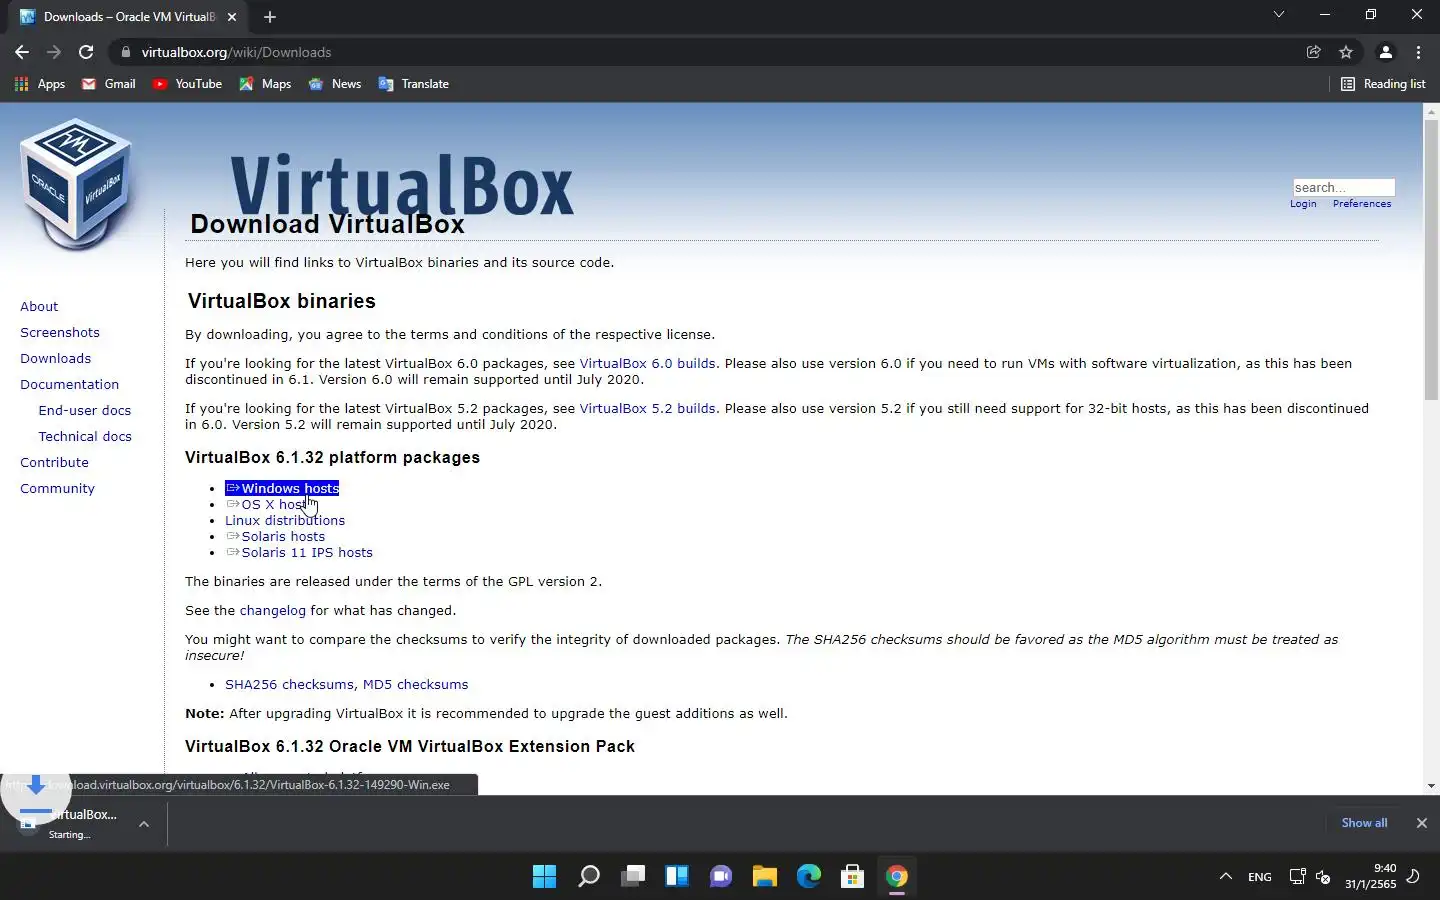Open the Chrome three-dot menu

point(1418,52)
